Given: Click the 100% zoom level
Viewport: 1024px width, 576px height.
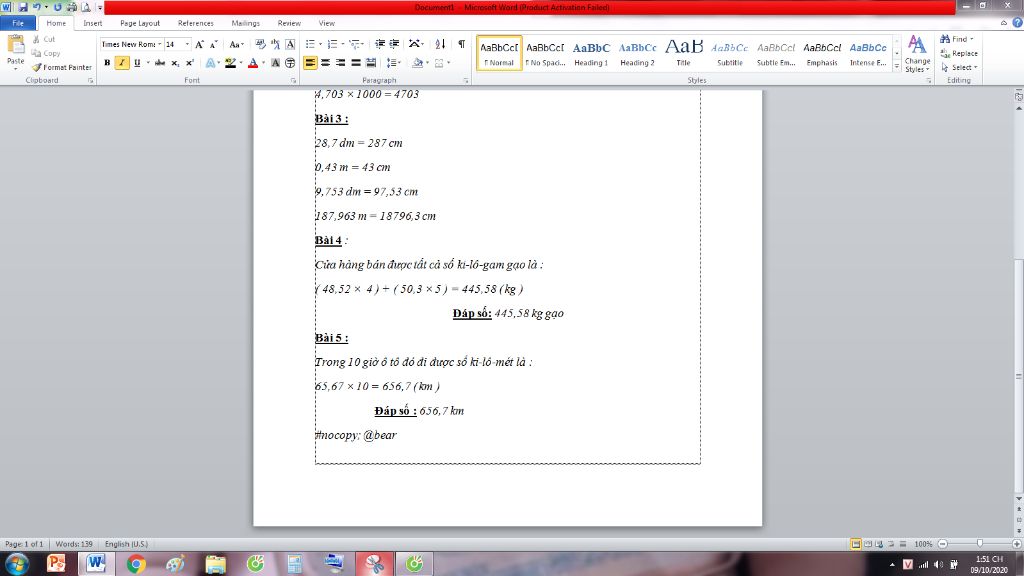Looking at the screenshot, I should click(923, 544).
